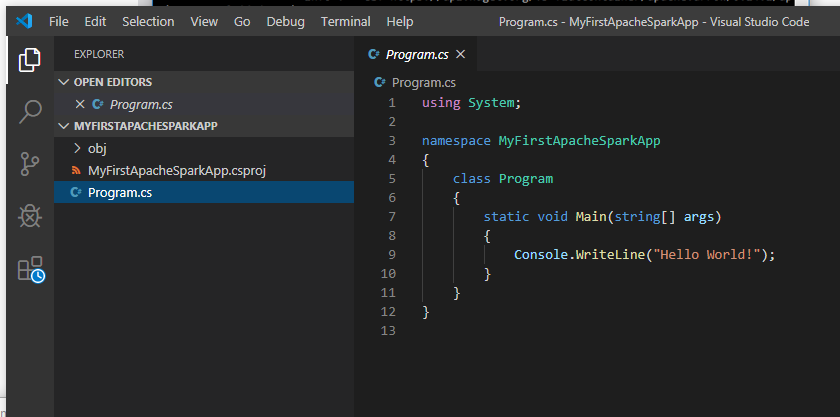Click the 'System' identifier on line 1
Screen dimensions: 840x417
(491, 103)
